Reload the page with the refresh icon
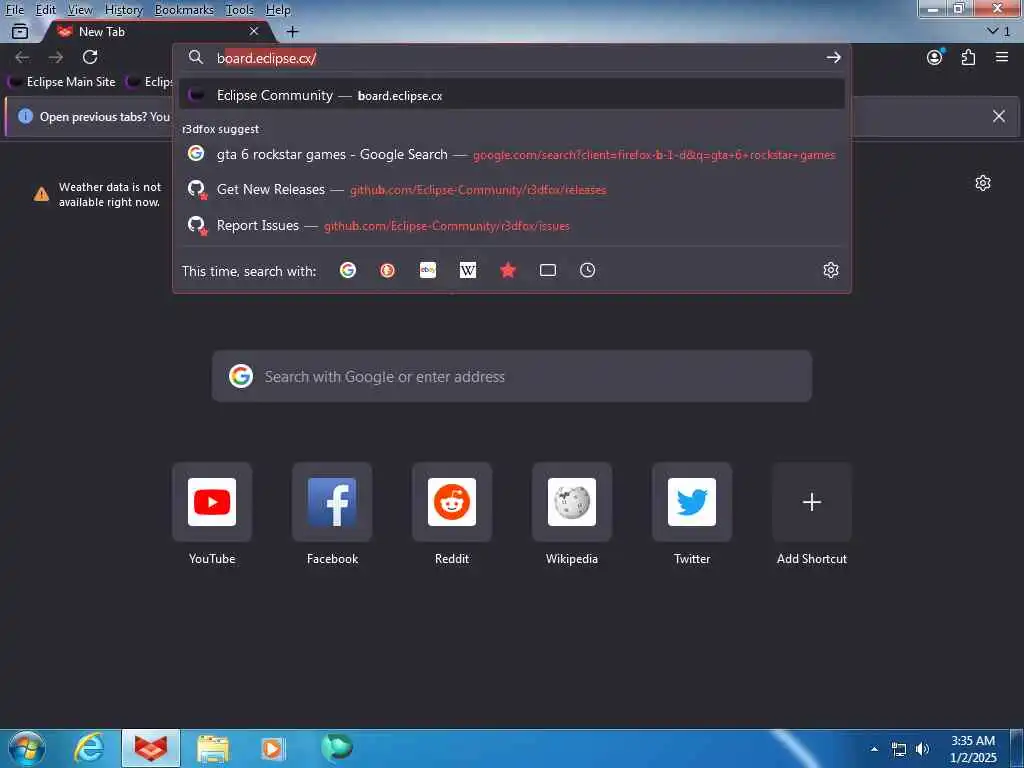 click(90, 57)
